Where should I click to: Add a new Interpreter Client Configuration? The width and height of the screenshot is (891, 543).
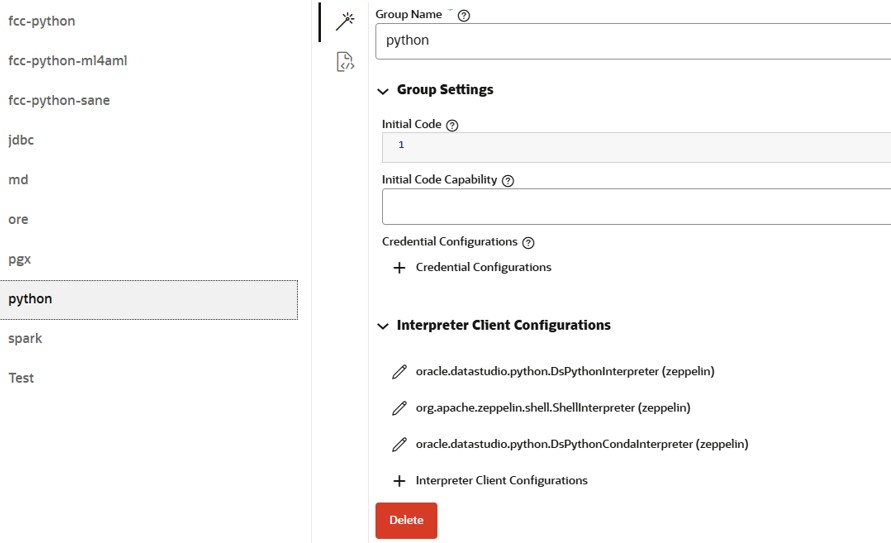(x=399, y=481)
